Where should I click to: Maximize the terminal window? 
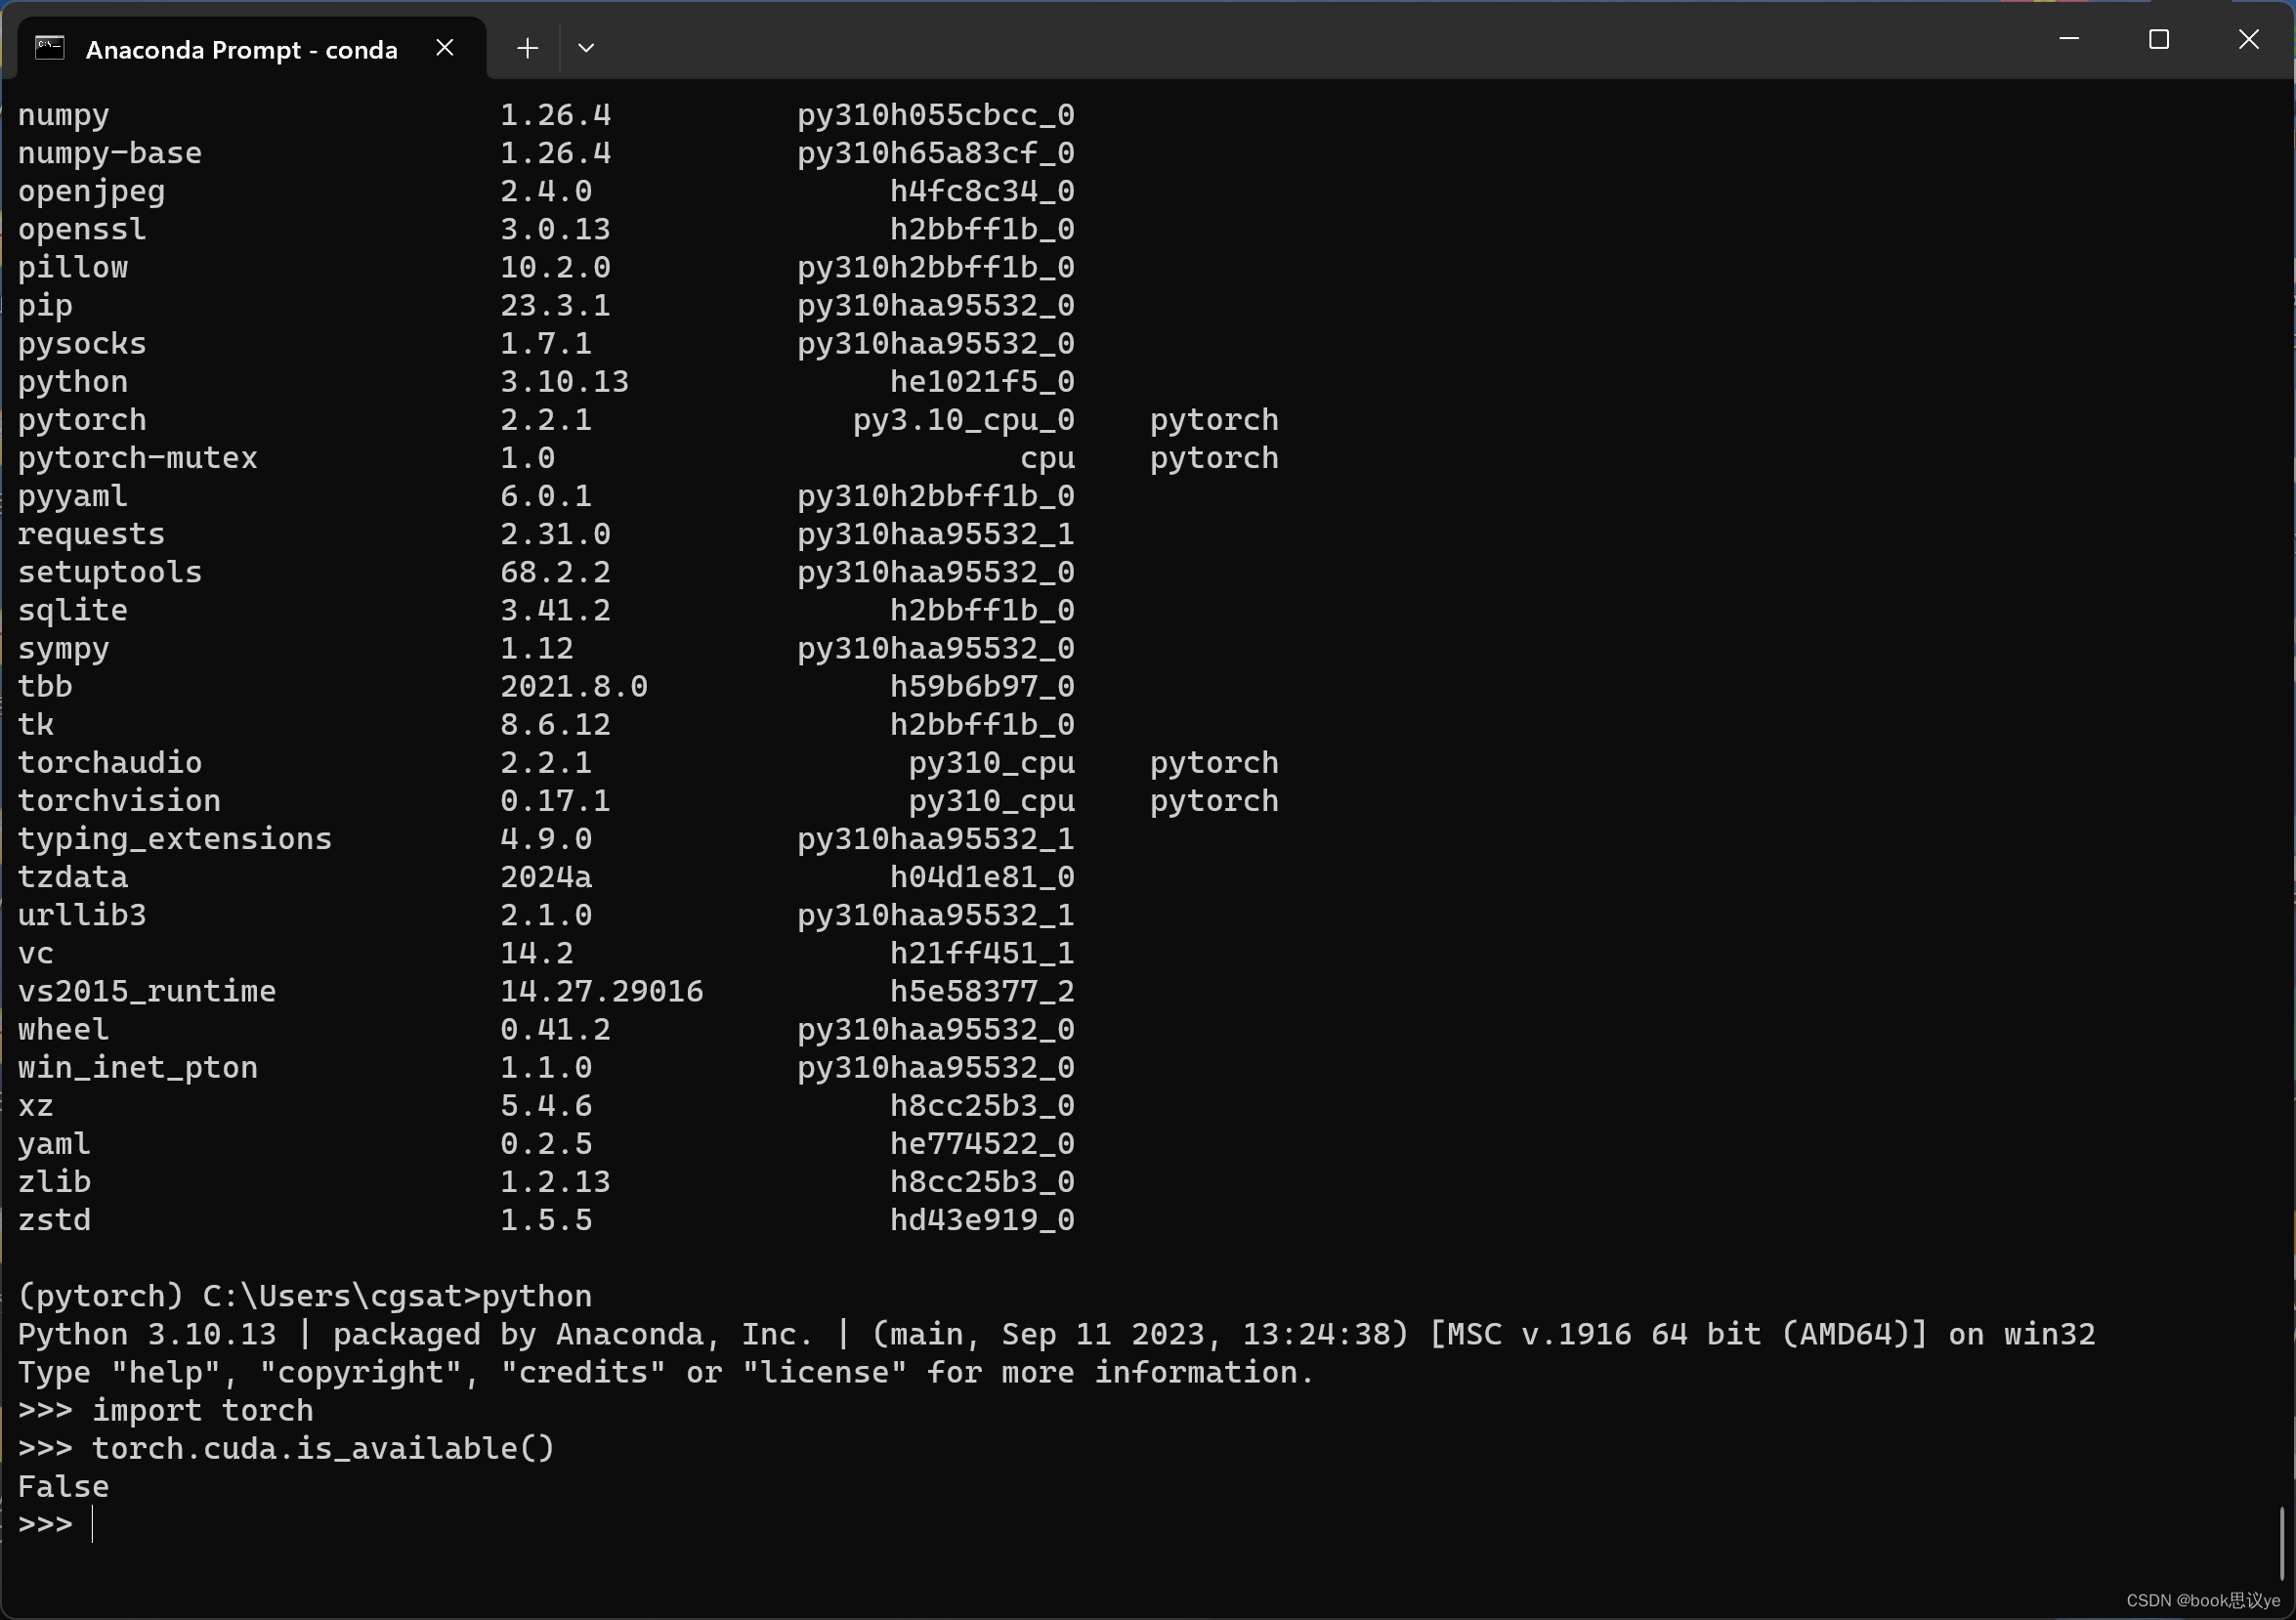2158,40
